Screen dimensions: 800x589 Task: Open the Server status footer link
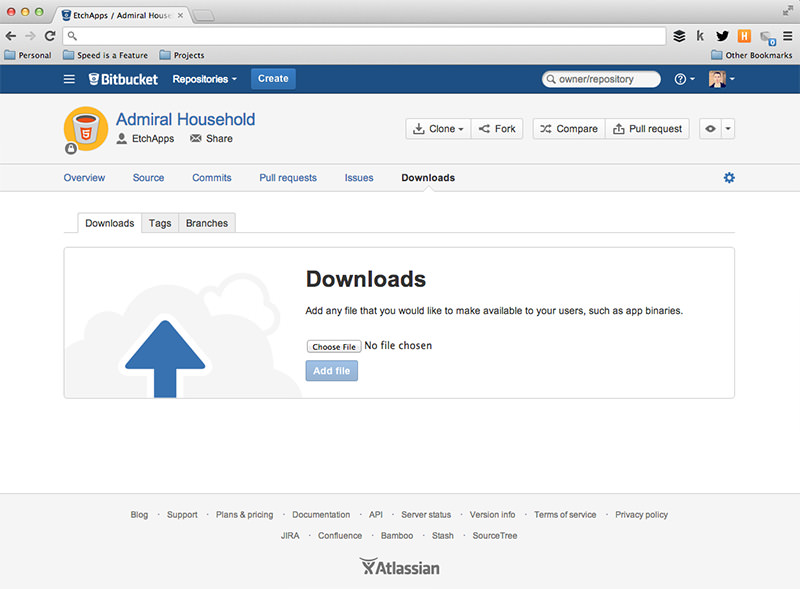(x=426, y=514)
